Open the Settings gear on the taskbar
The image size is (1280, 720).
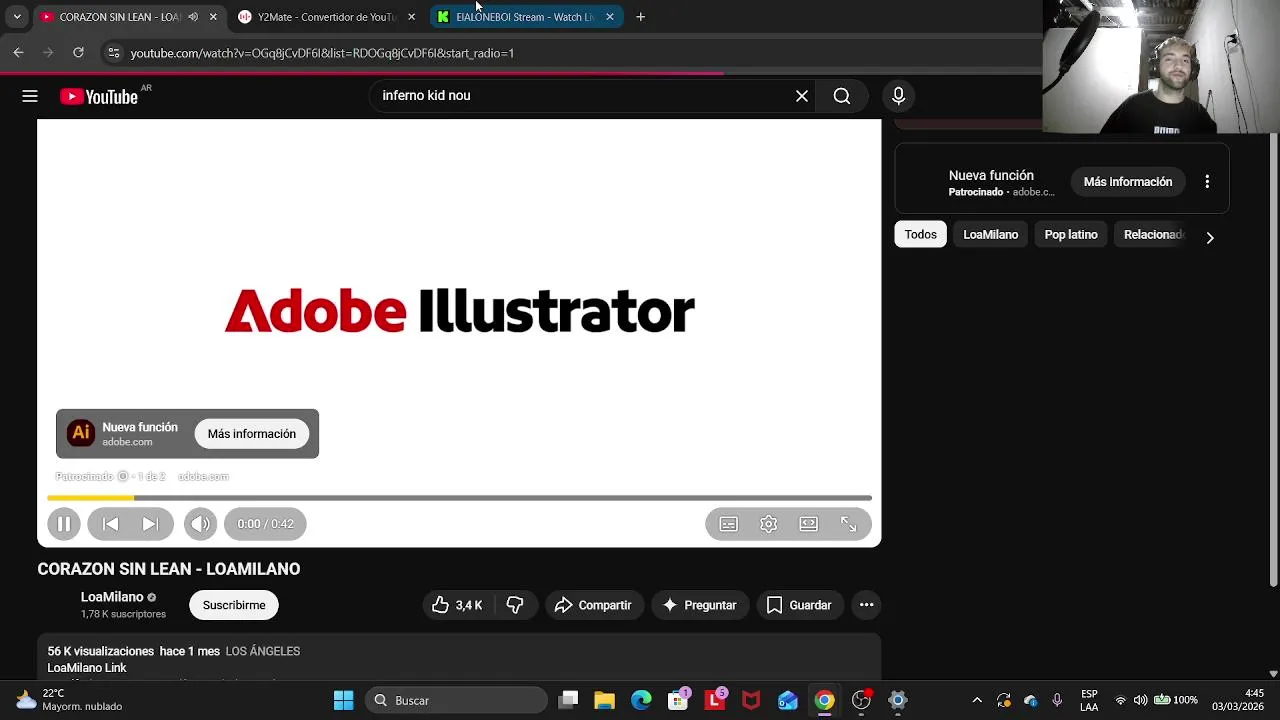tap(898, 700)
